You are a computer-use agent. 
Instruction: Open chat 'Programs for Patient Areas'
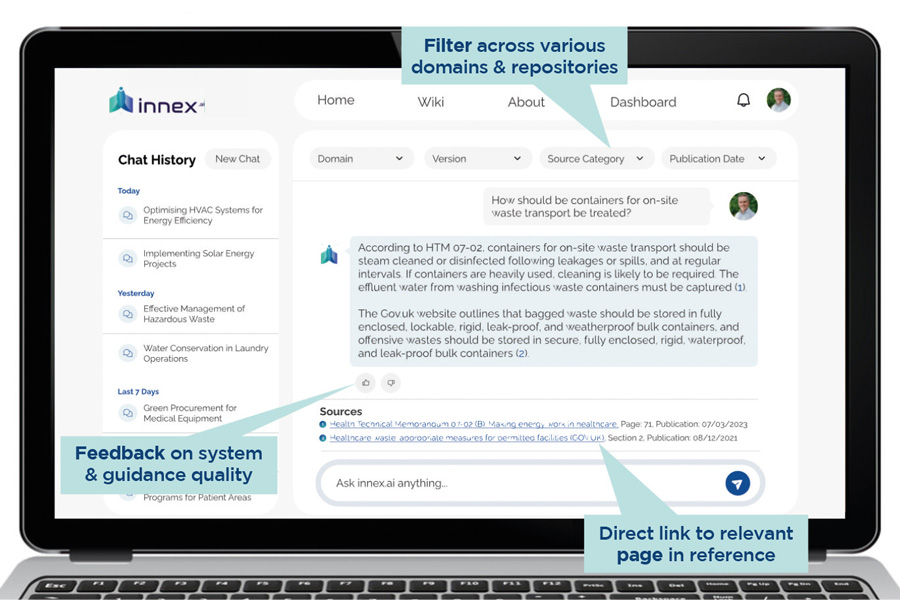197,497
